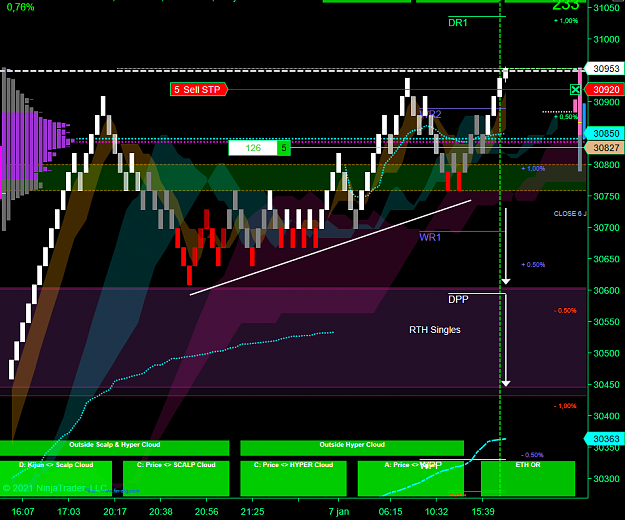Click the 30800 price axis label

tap(606, 165)
